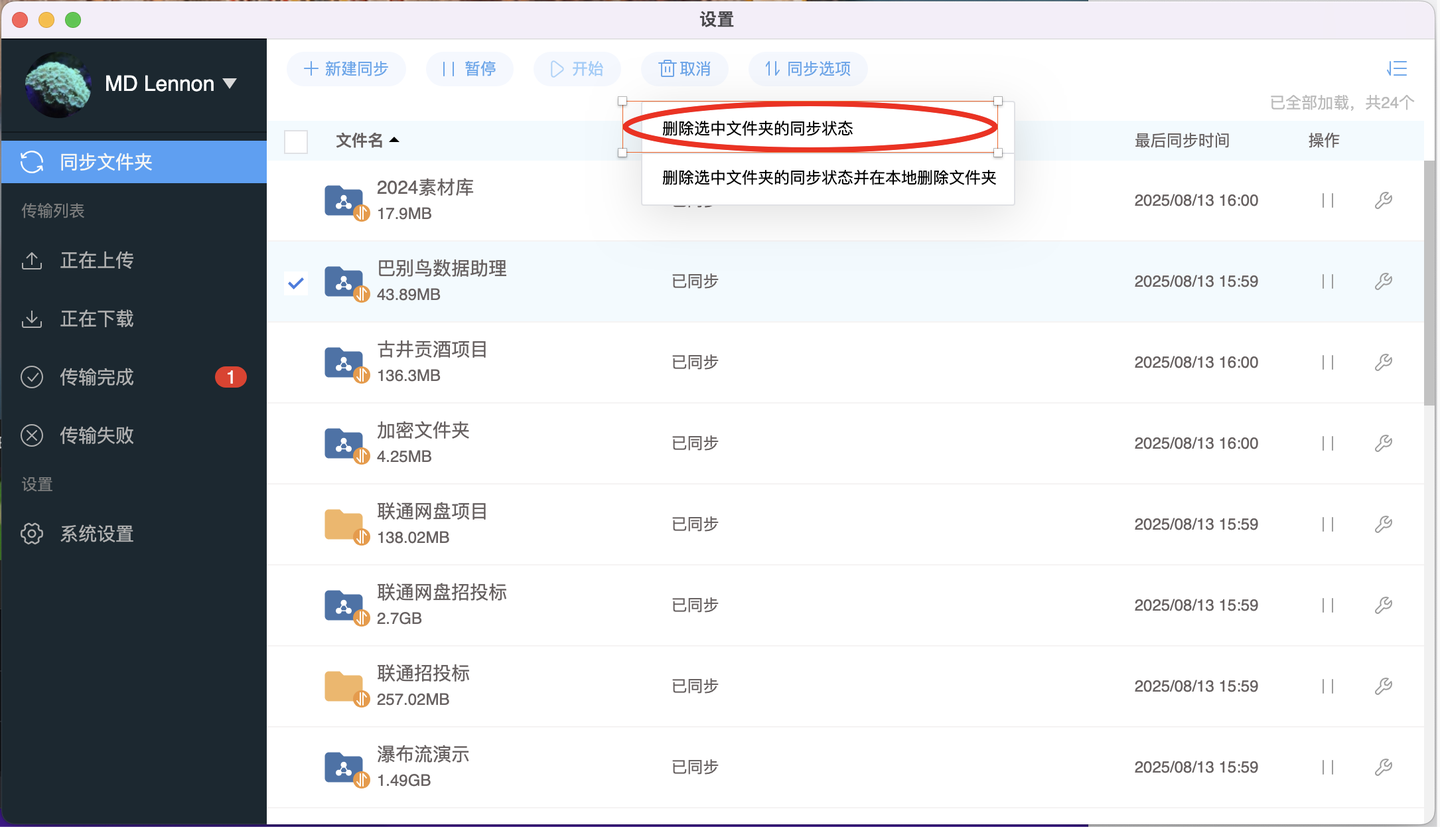Open settings wrench for 古井贡酒项目

point(1383,362)
